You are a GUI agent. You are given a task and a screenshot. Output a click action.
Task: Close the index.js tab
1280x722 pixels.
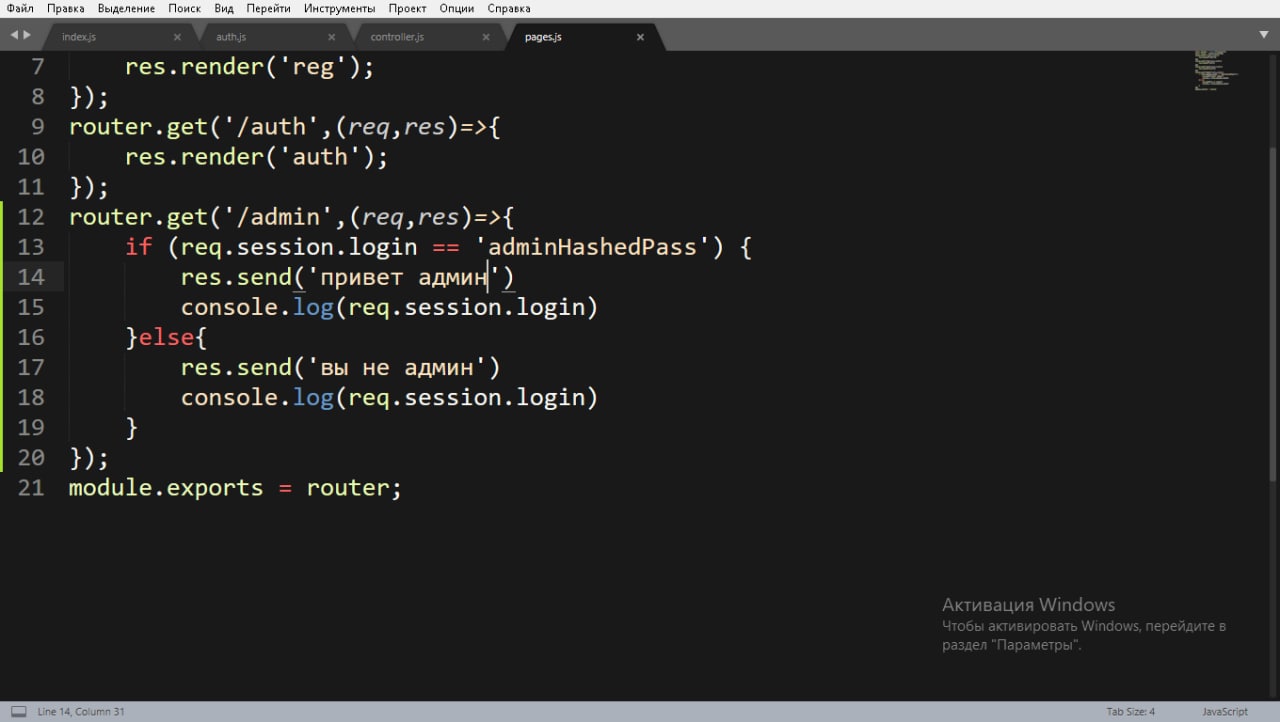click(178, 37)
